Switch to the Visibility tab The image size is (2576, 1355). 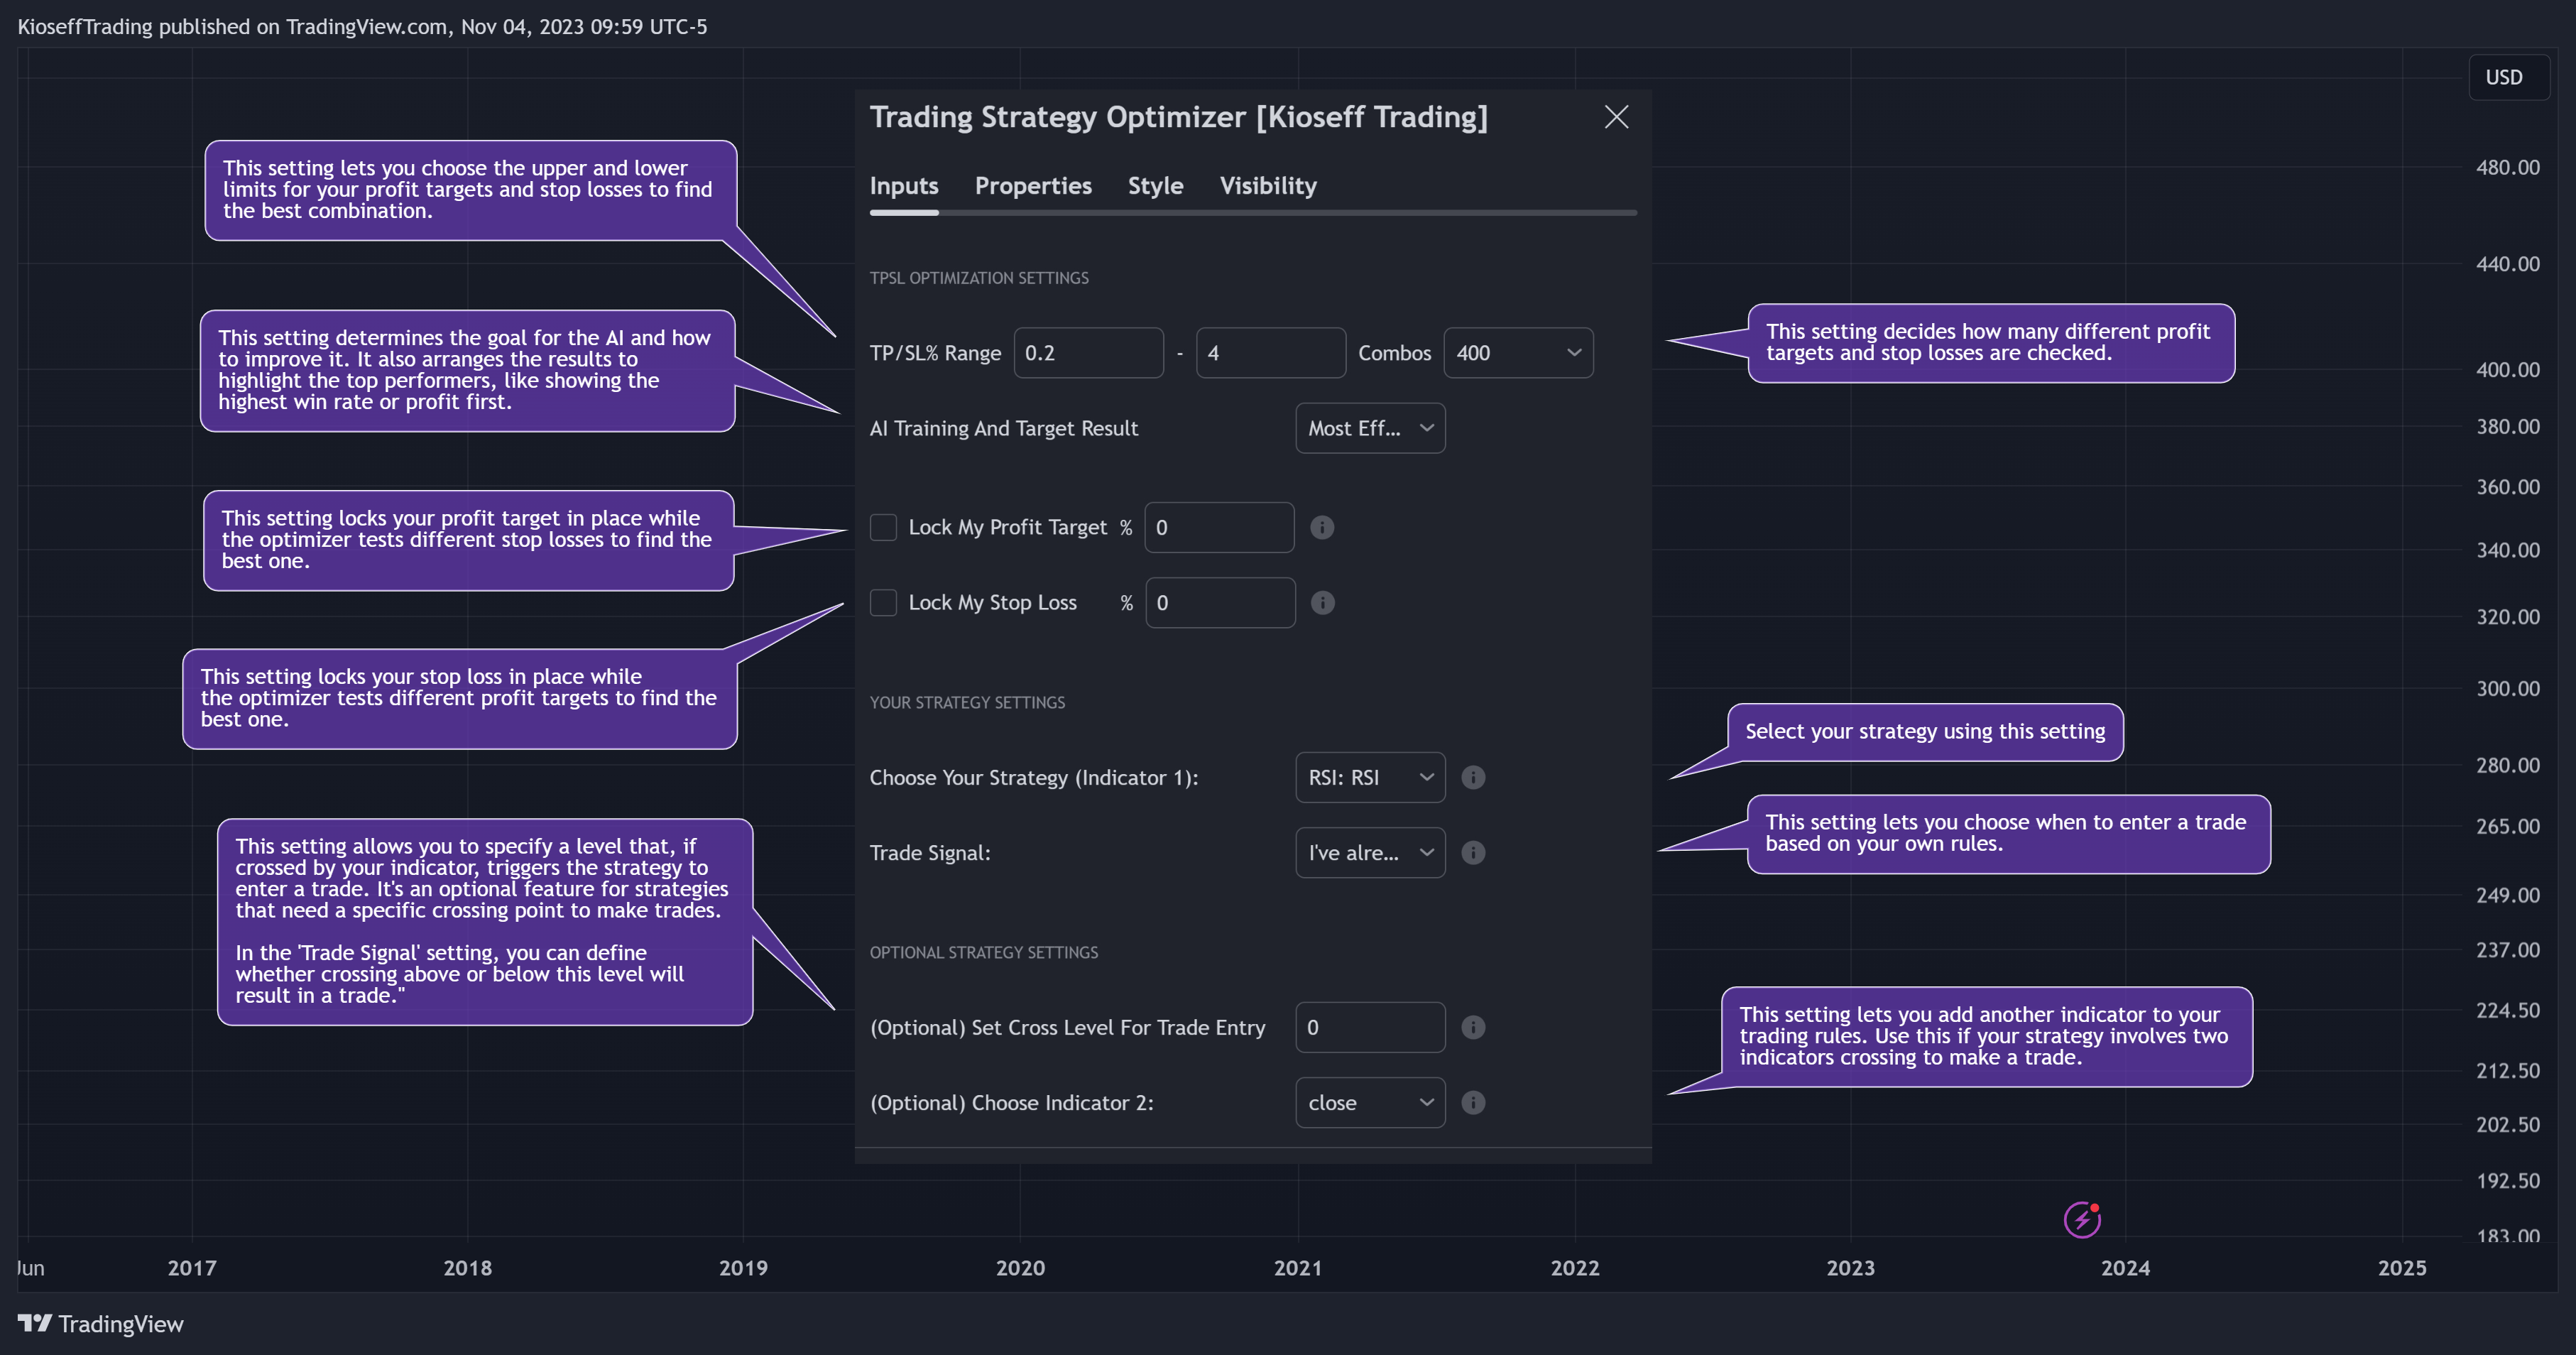click(x=1268, y=186)
